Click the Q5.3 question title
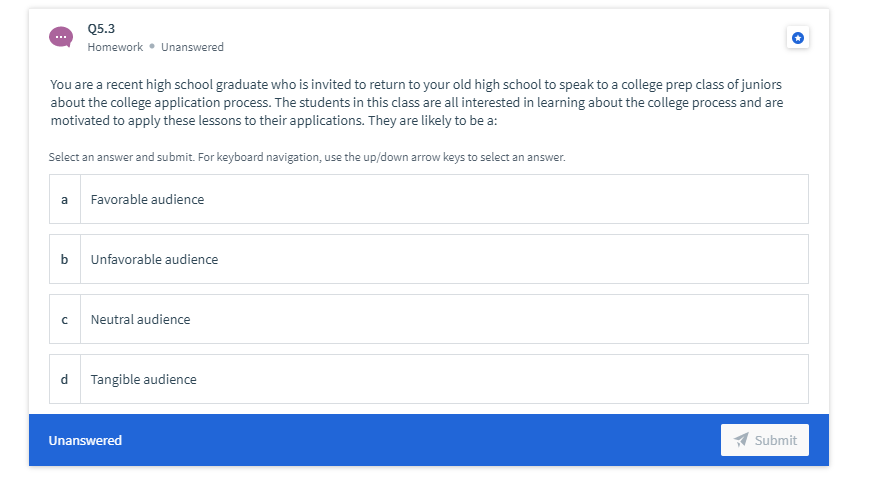The image size is (879, 479). (x=101, y=29)
